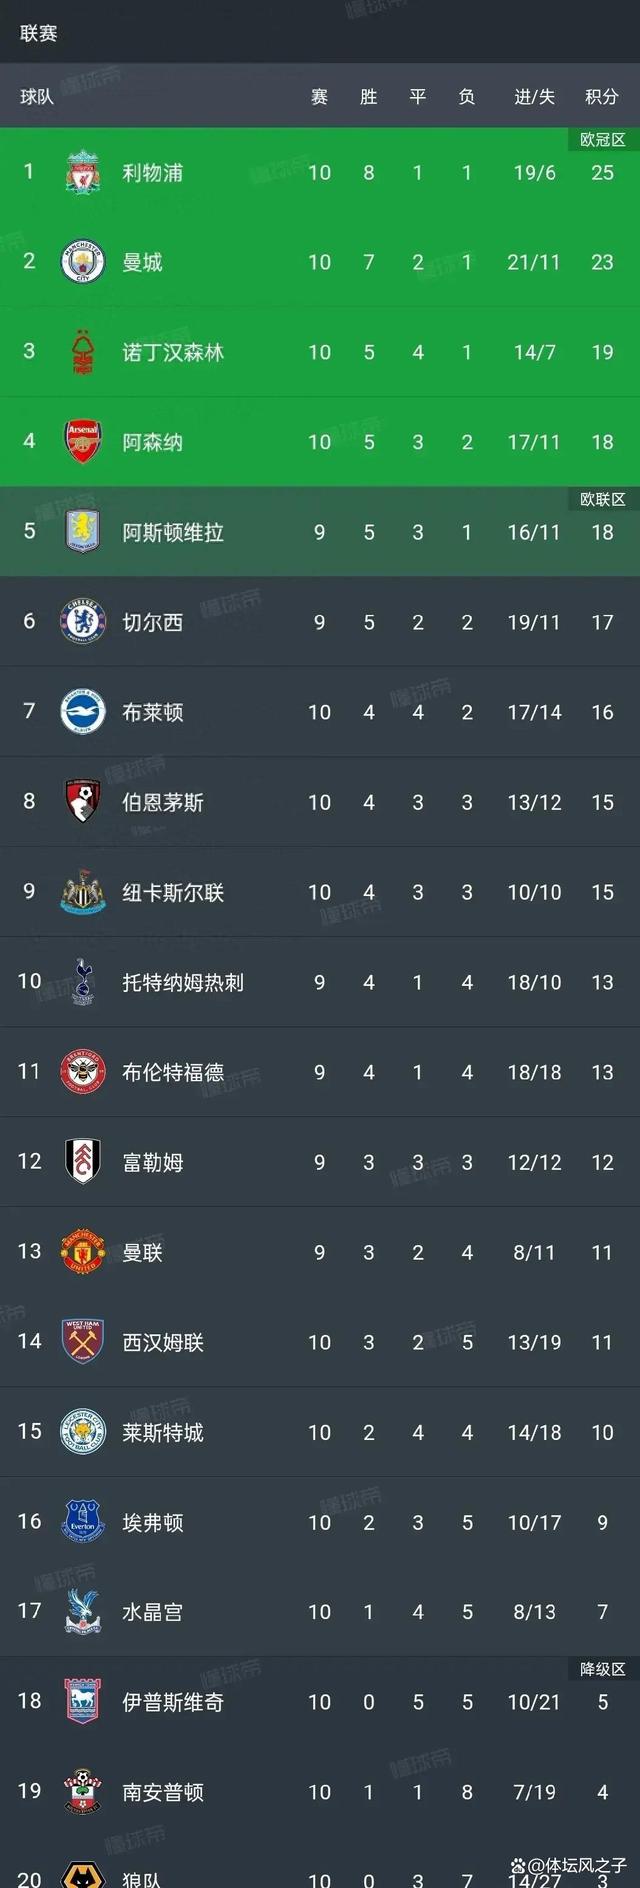Click the Liverpool club crest icon
This screenshot has width=640, height=1888.
pyautogui.click(x=83, y=172)
